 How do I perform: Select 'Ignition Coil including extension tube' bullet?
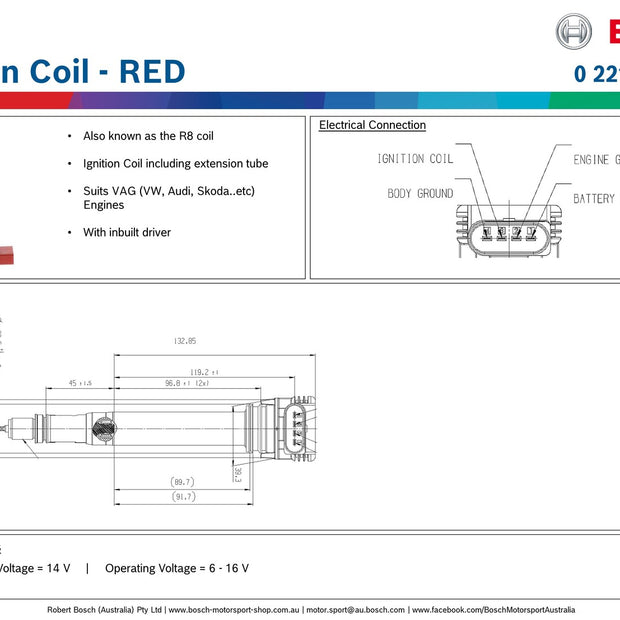tap(176, 164)
